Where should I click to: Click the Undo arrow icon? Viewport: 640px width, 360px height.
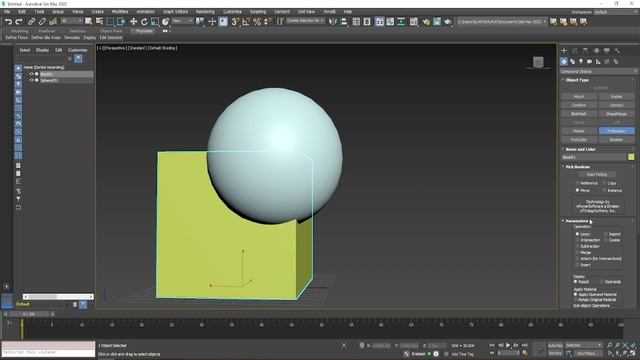pos(8,22)
